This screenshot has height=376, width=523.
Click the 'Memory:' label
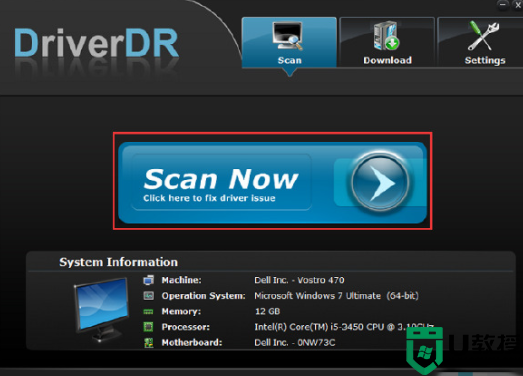181,312
